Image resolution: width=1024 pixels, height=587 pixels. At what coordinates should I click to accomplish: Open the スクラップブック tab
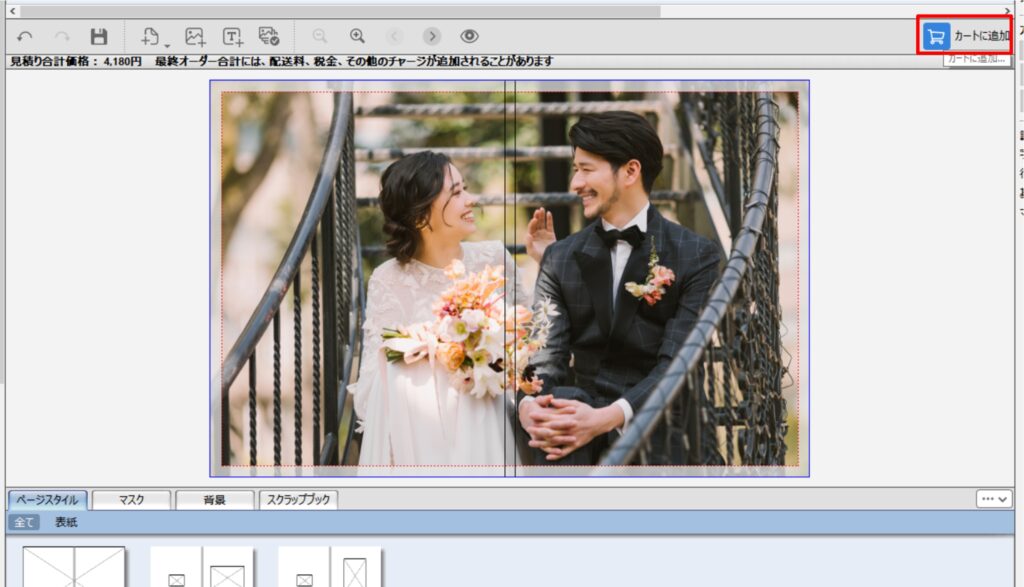(x=299, y=500)
